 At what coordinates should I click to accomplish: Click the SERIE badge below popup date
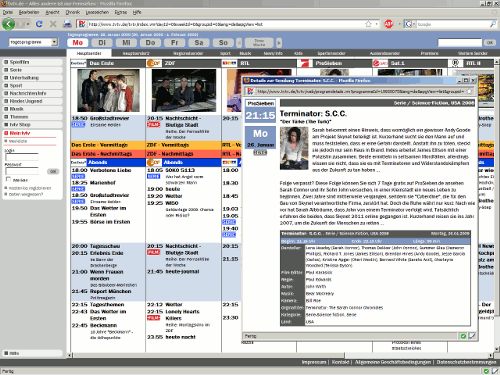(260, 153)
